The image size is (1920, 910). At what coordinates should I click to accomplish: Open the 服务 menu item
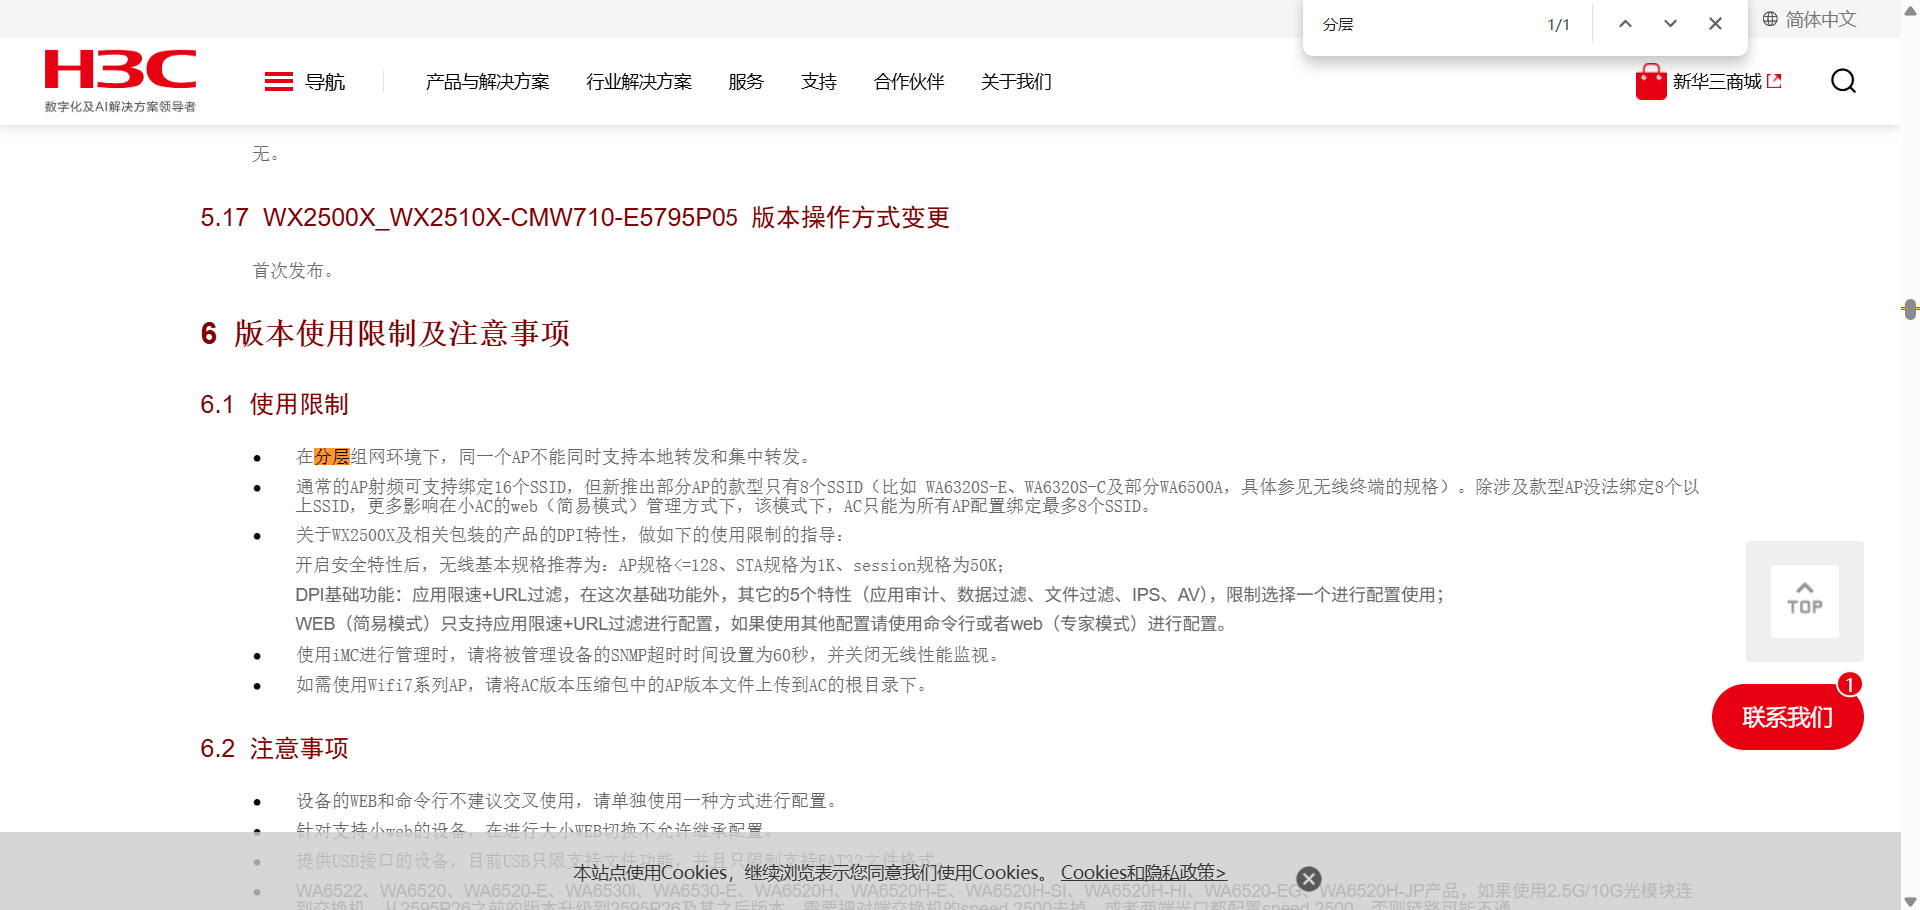click(x=745, y=82)
